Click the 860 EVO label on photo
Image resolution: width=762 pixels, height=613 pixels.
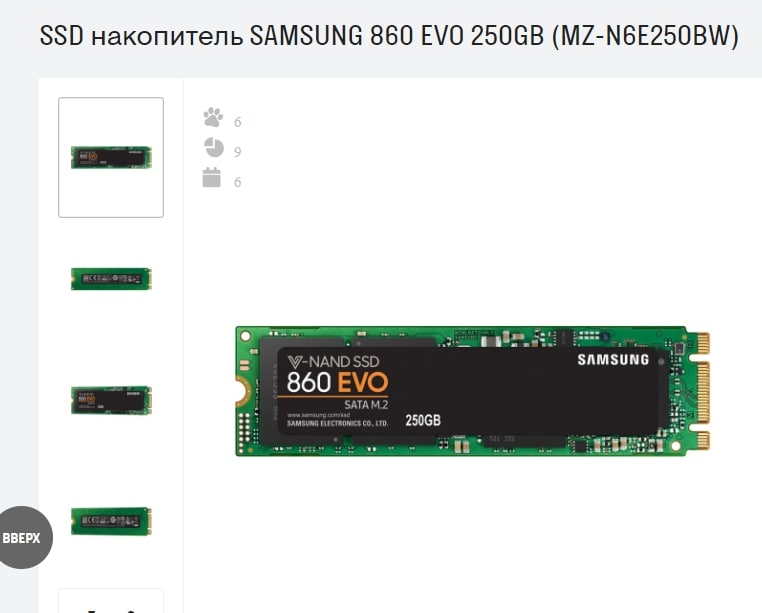coord(337,382)
